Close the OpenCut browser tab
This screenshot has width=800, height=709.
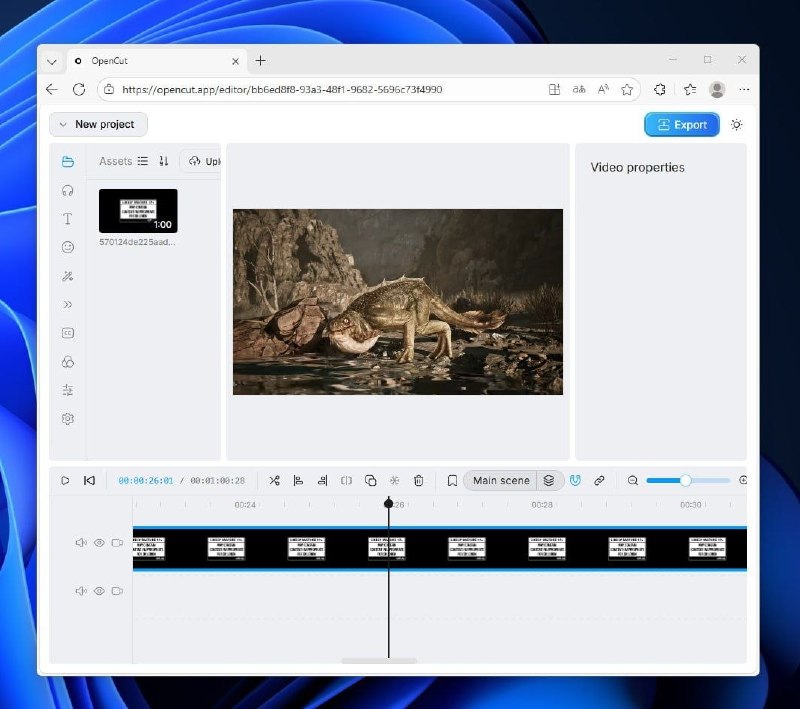(235, 61)
